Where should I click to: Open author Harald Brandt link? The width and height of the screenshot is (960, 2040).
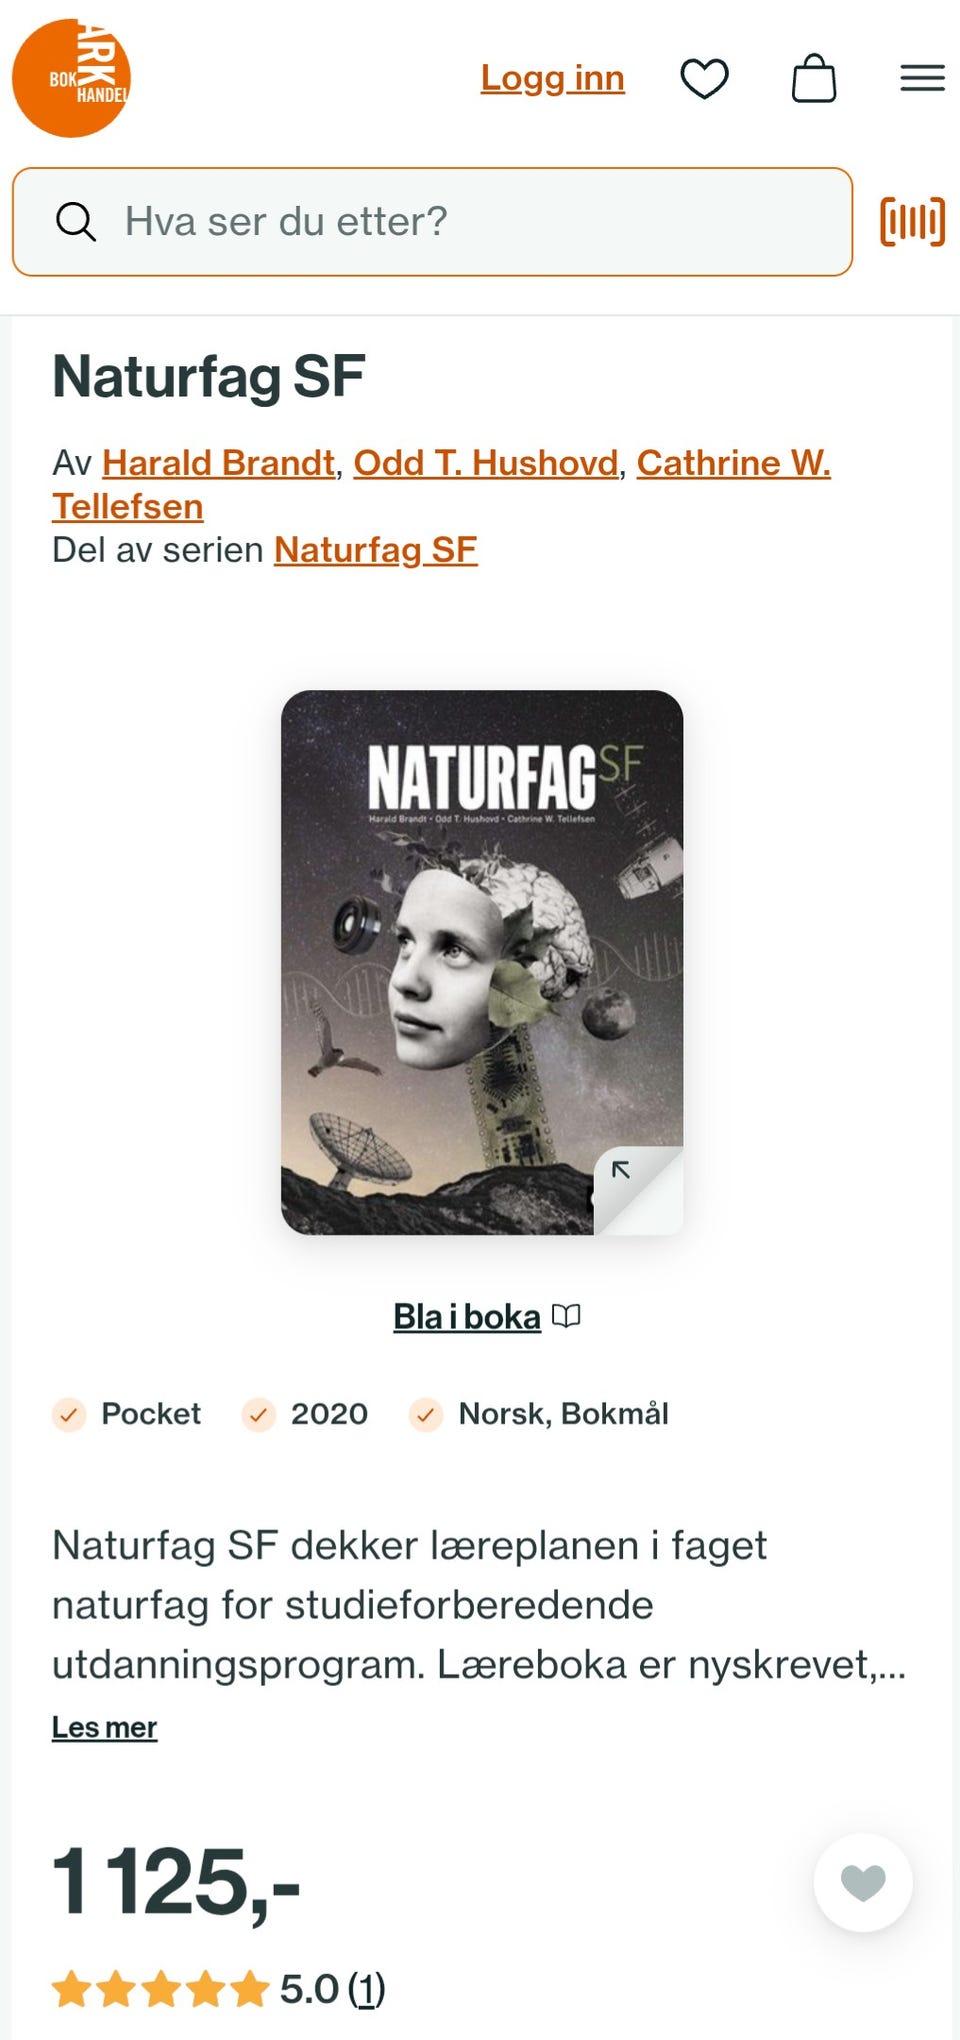click(218, 463)
